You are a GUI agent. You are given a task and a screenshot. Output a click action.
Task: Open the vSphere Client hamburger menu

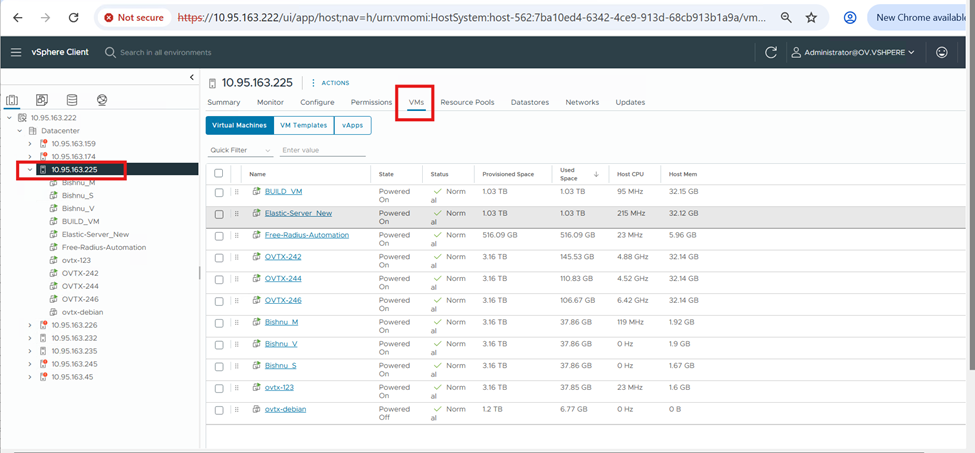point(16,52)
